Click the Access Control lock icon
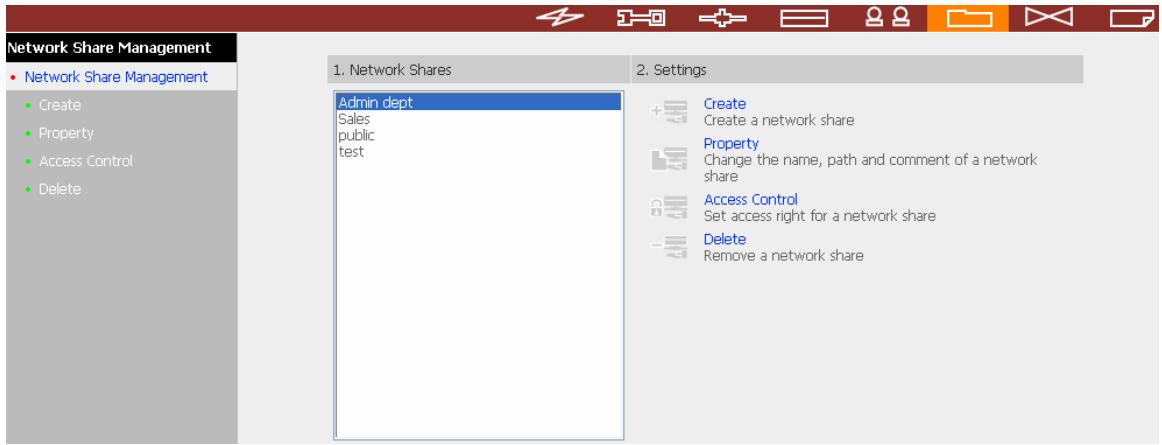The width and height of the screenshot is (1162, 445). [669, 208]
